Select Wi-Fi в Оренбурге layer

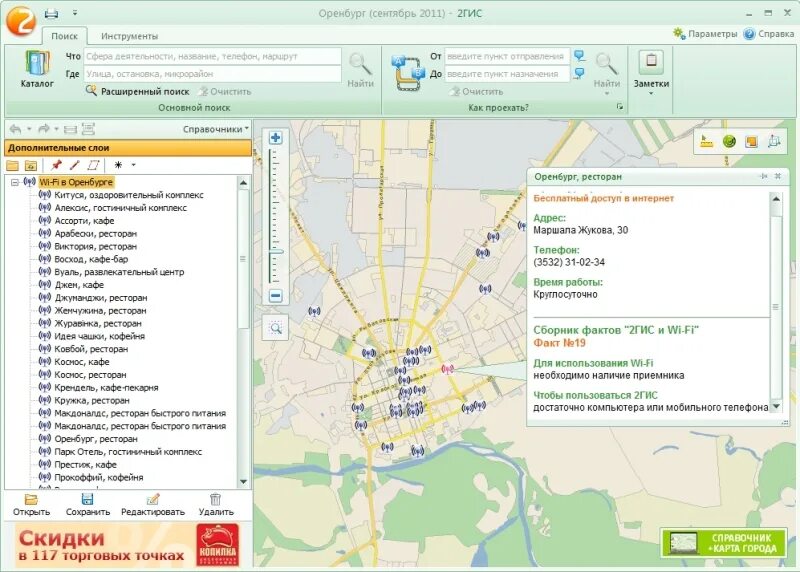[76, 182]
